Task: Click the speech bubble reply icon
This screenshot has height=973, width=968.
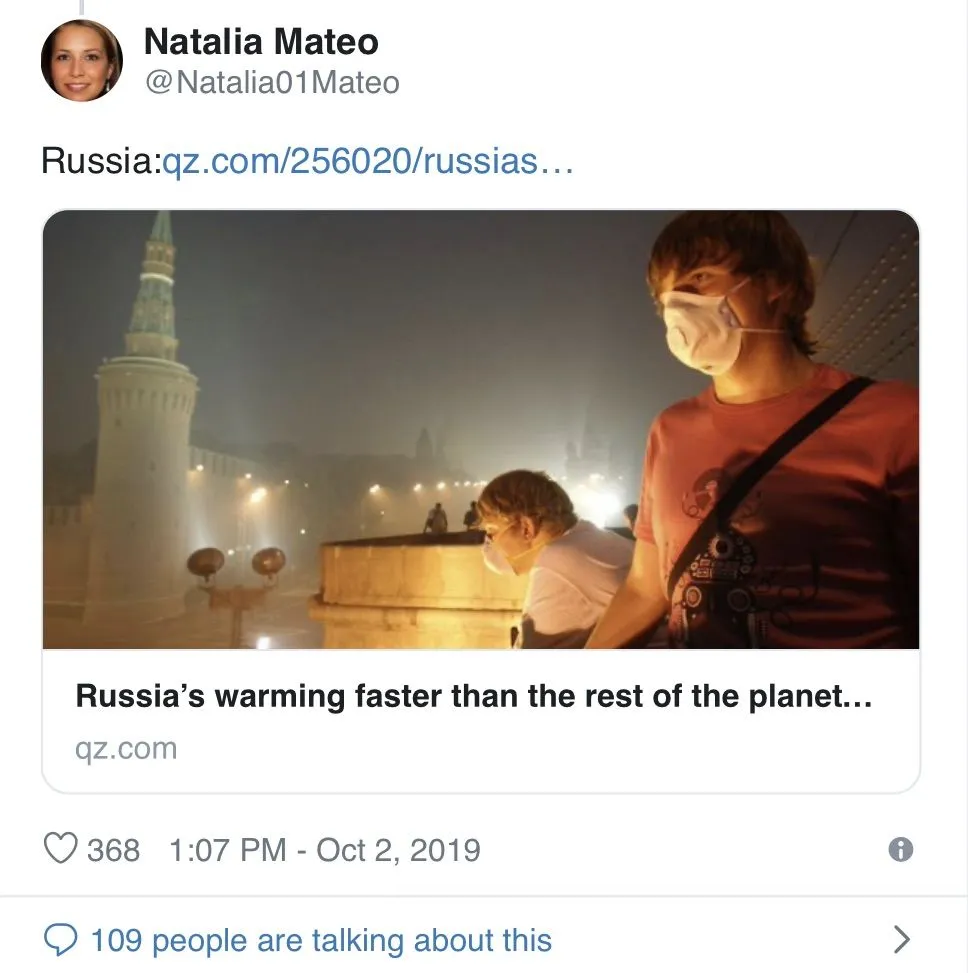Action: point(62,939)
